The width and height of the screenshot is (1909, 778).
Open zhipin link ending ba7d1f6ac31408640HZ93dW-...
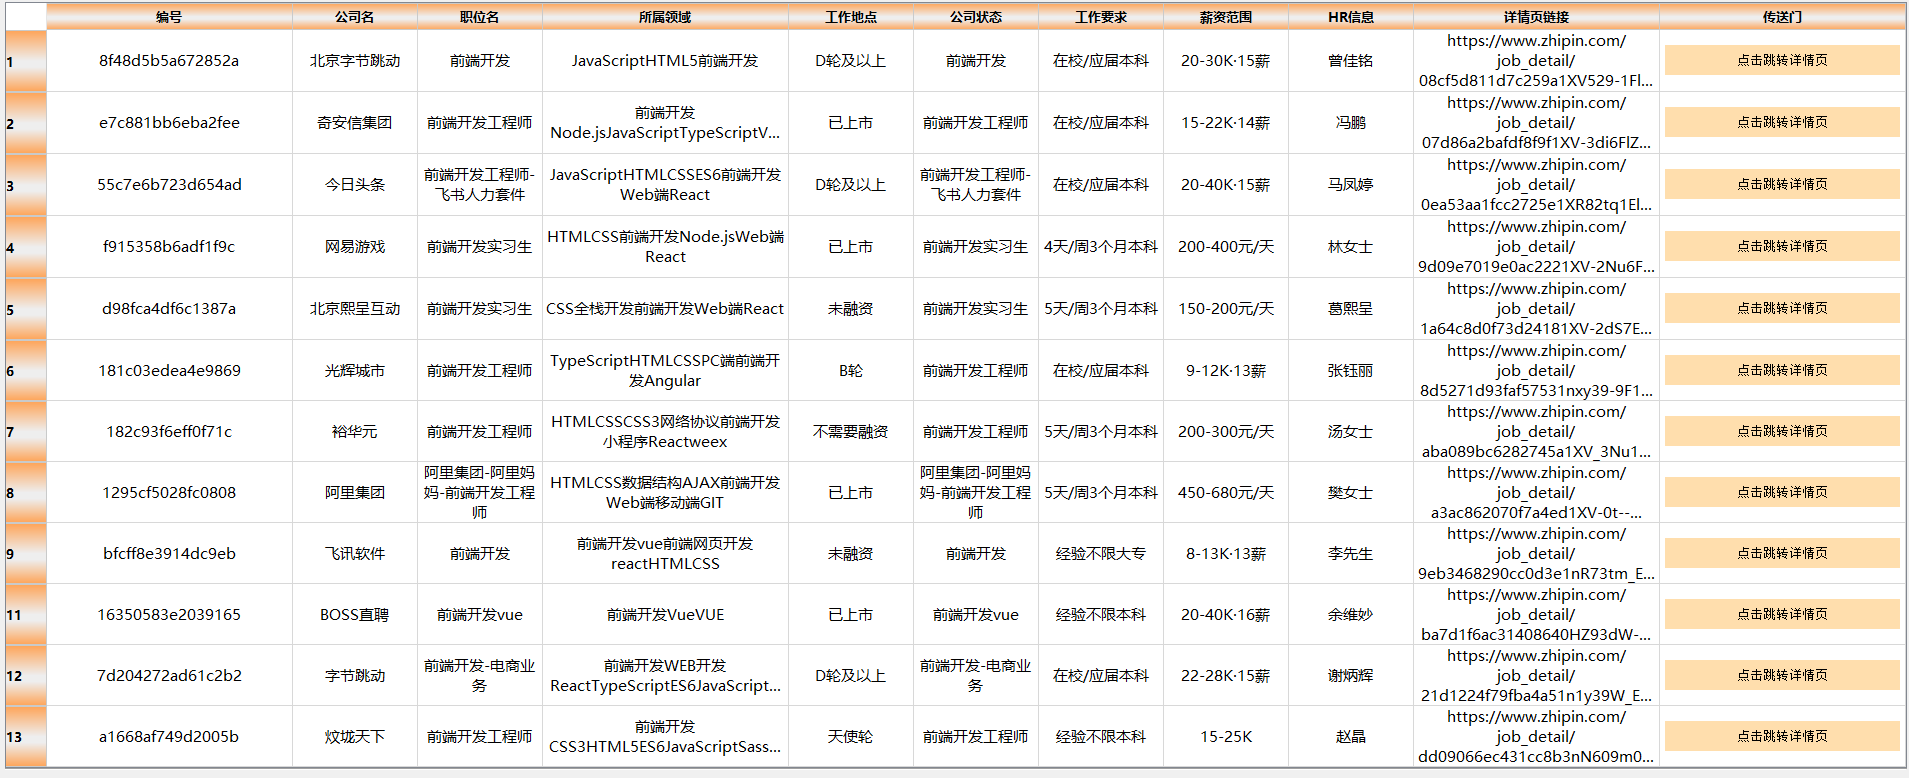tap(1536, 614)
